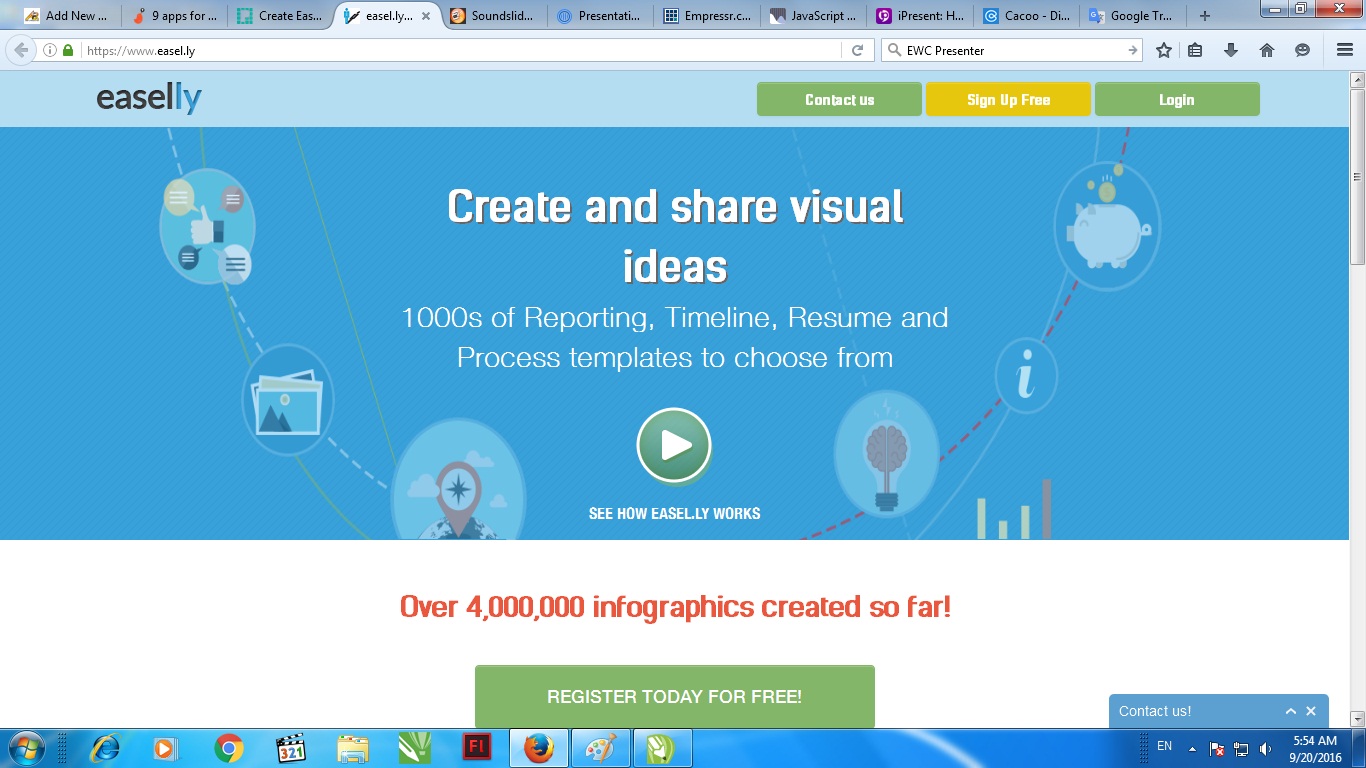Open Internet Explorer from the taskbar
This screenshot has height=768, width=1366.
(x=104, y=748)
